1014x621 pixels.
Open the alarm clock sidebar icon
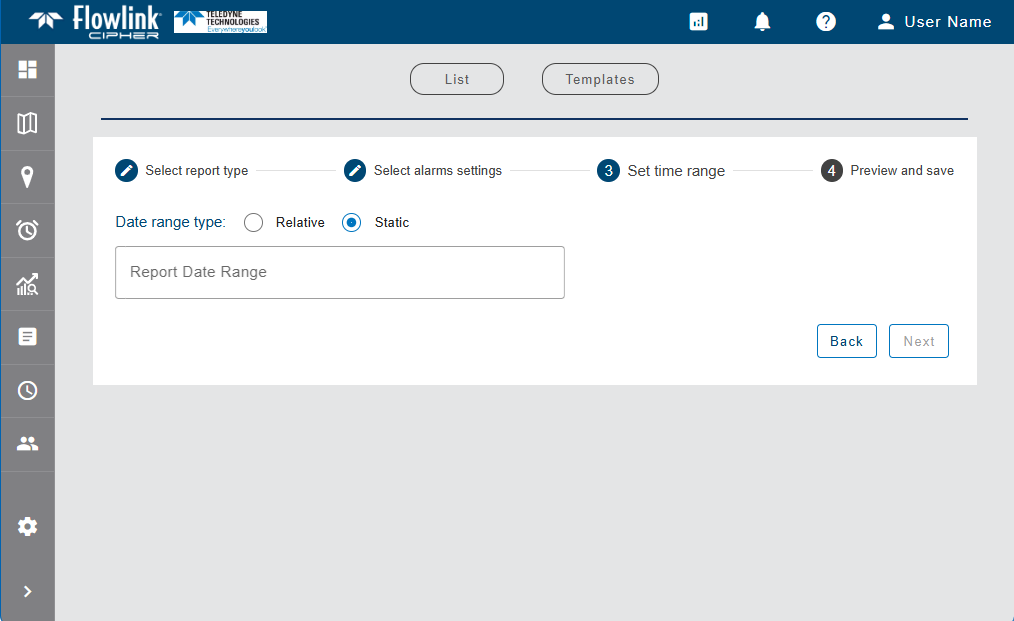[28, 231]
